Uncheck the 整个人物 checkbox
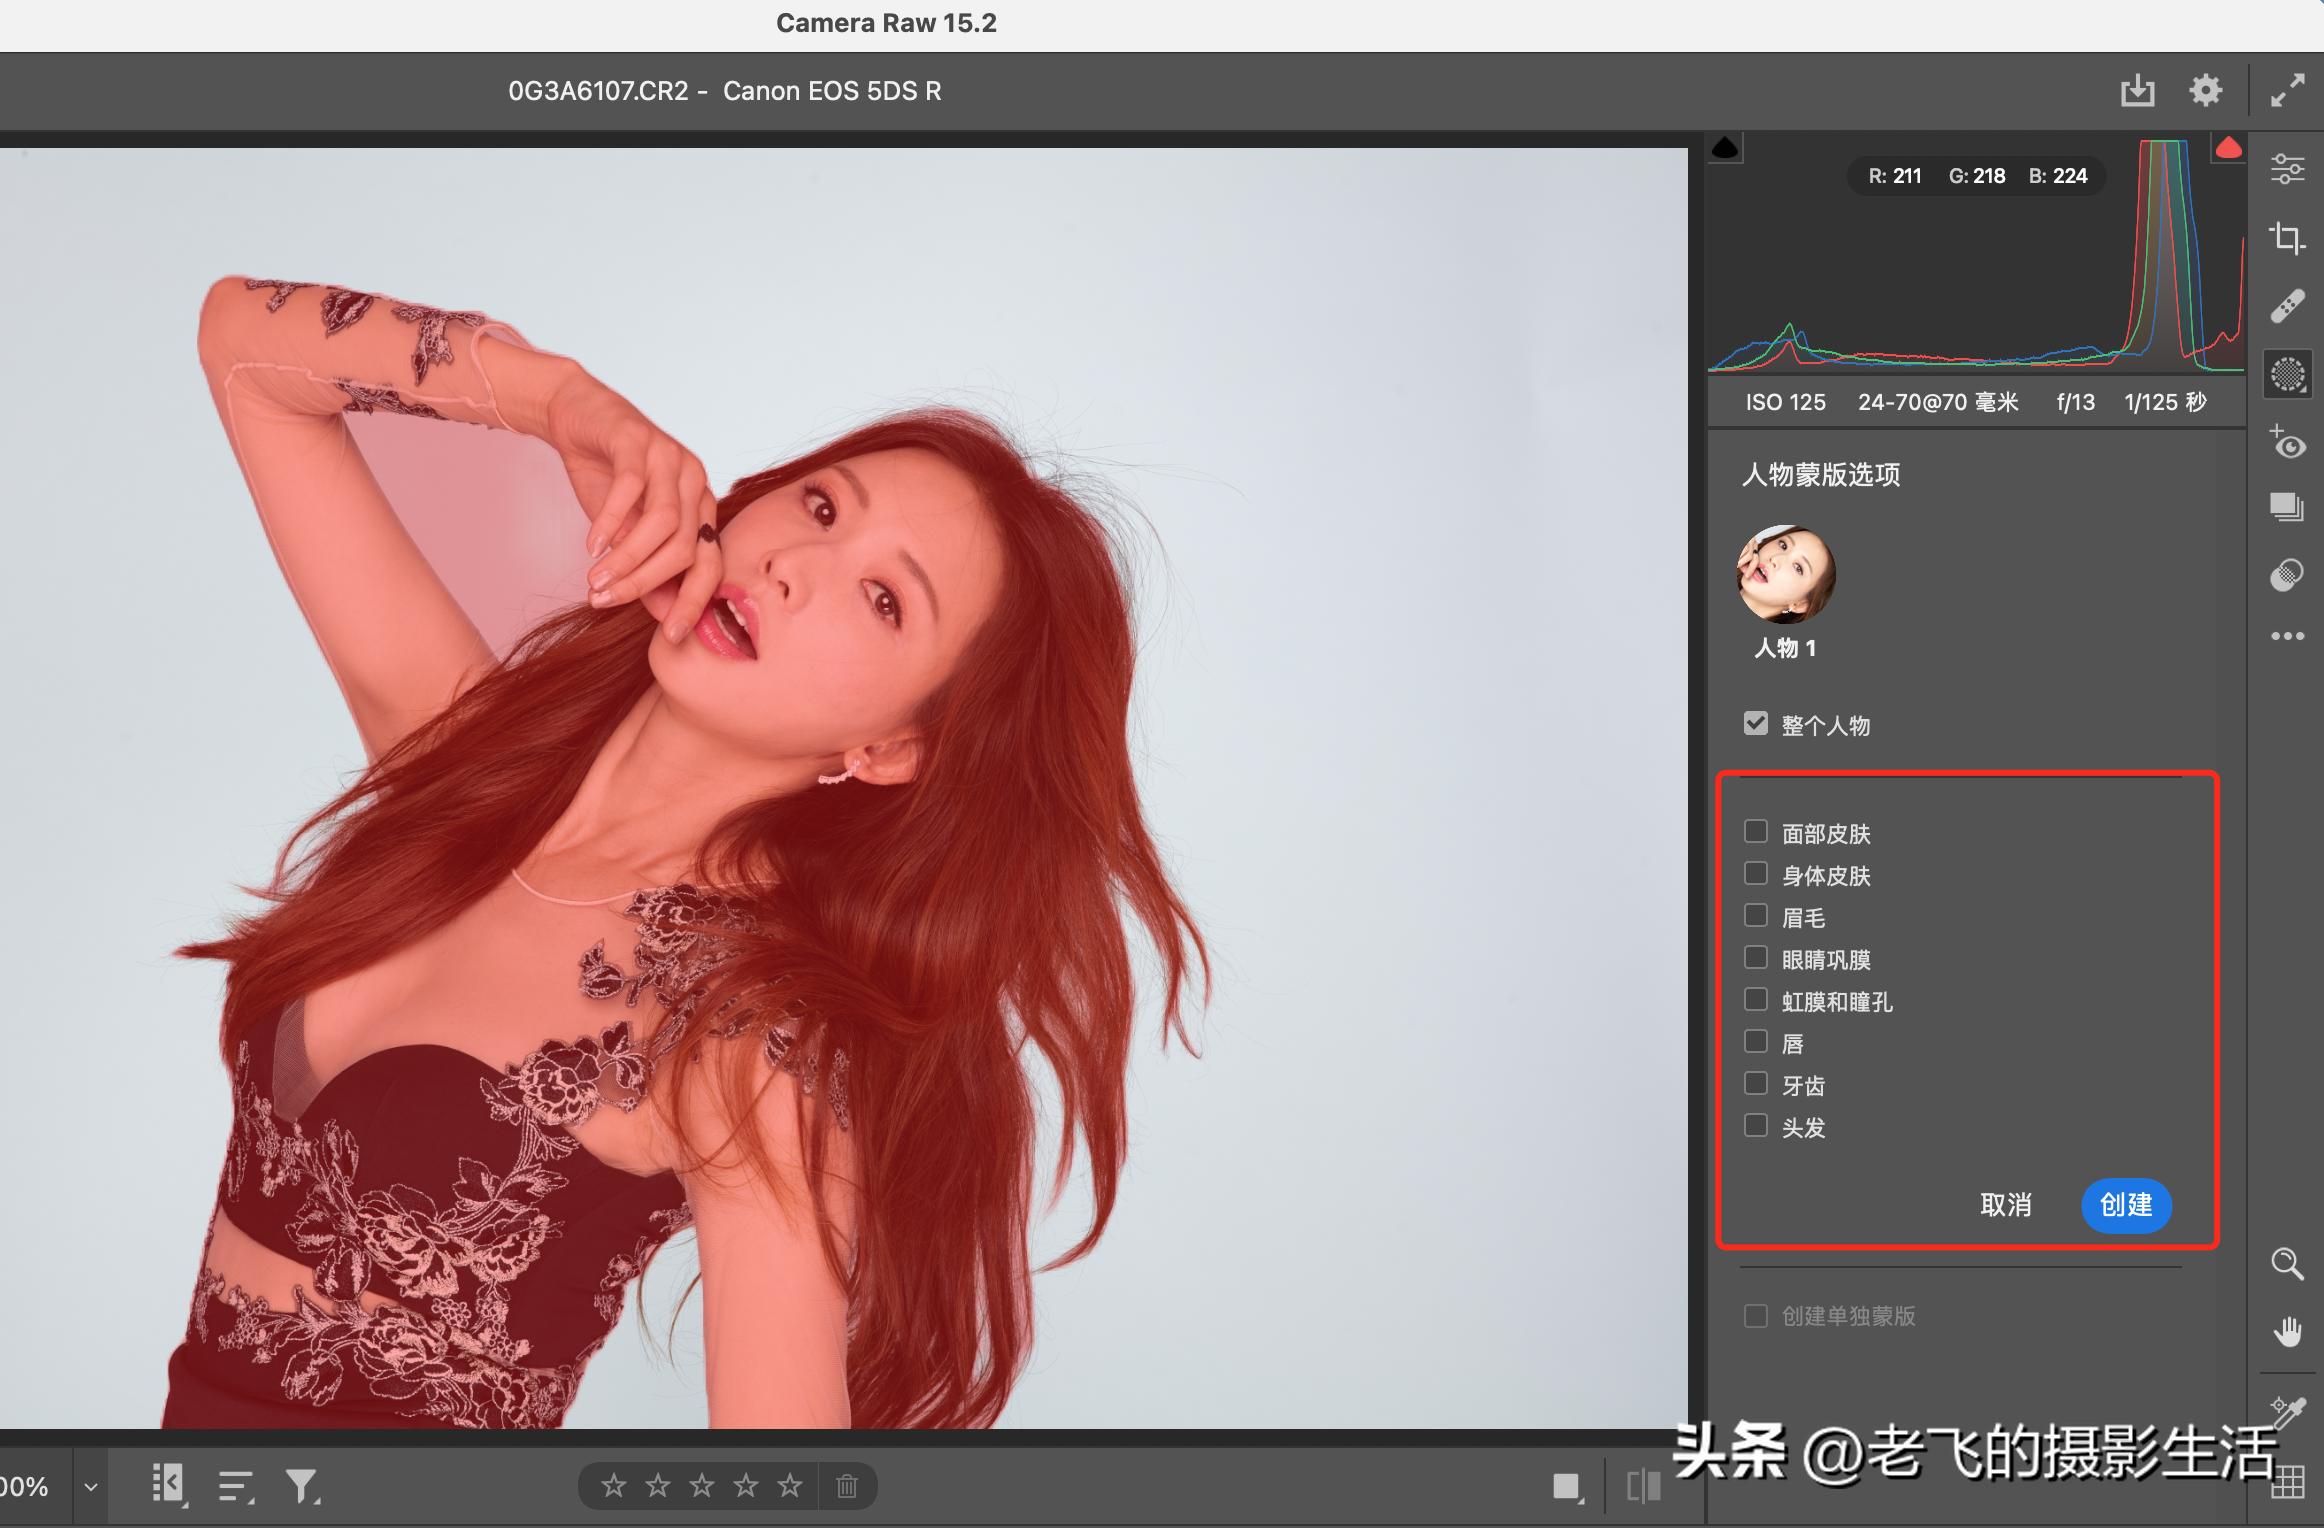 coord(1755,724)
